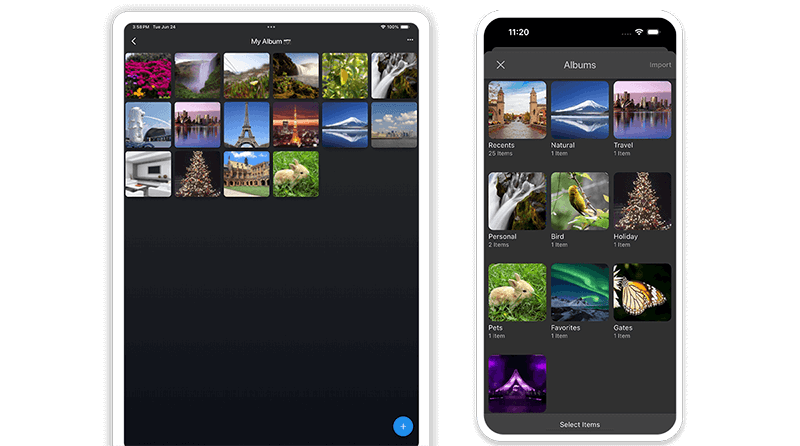Viewport: 800px width, 446px height.
Task: Select the pink flowers photo
Action: [x=148, y=76]
